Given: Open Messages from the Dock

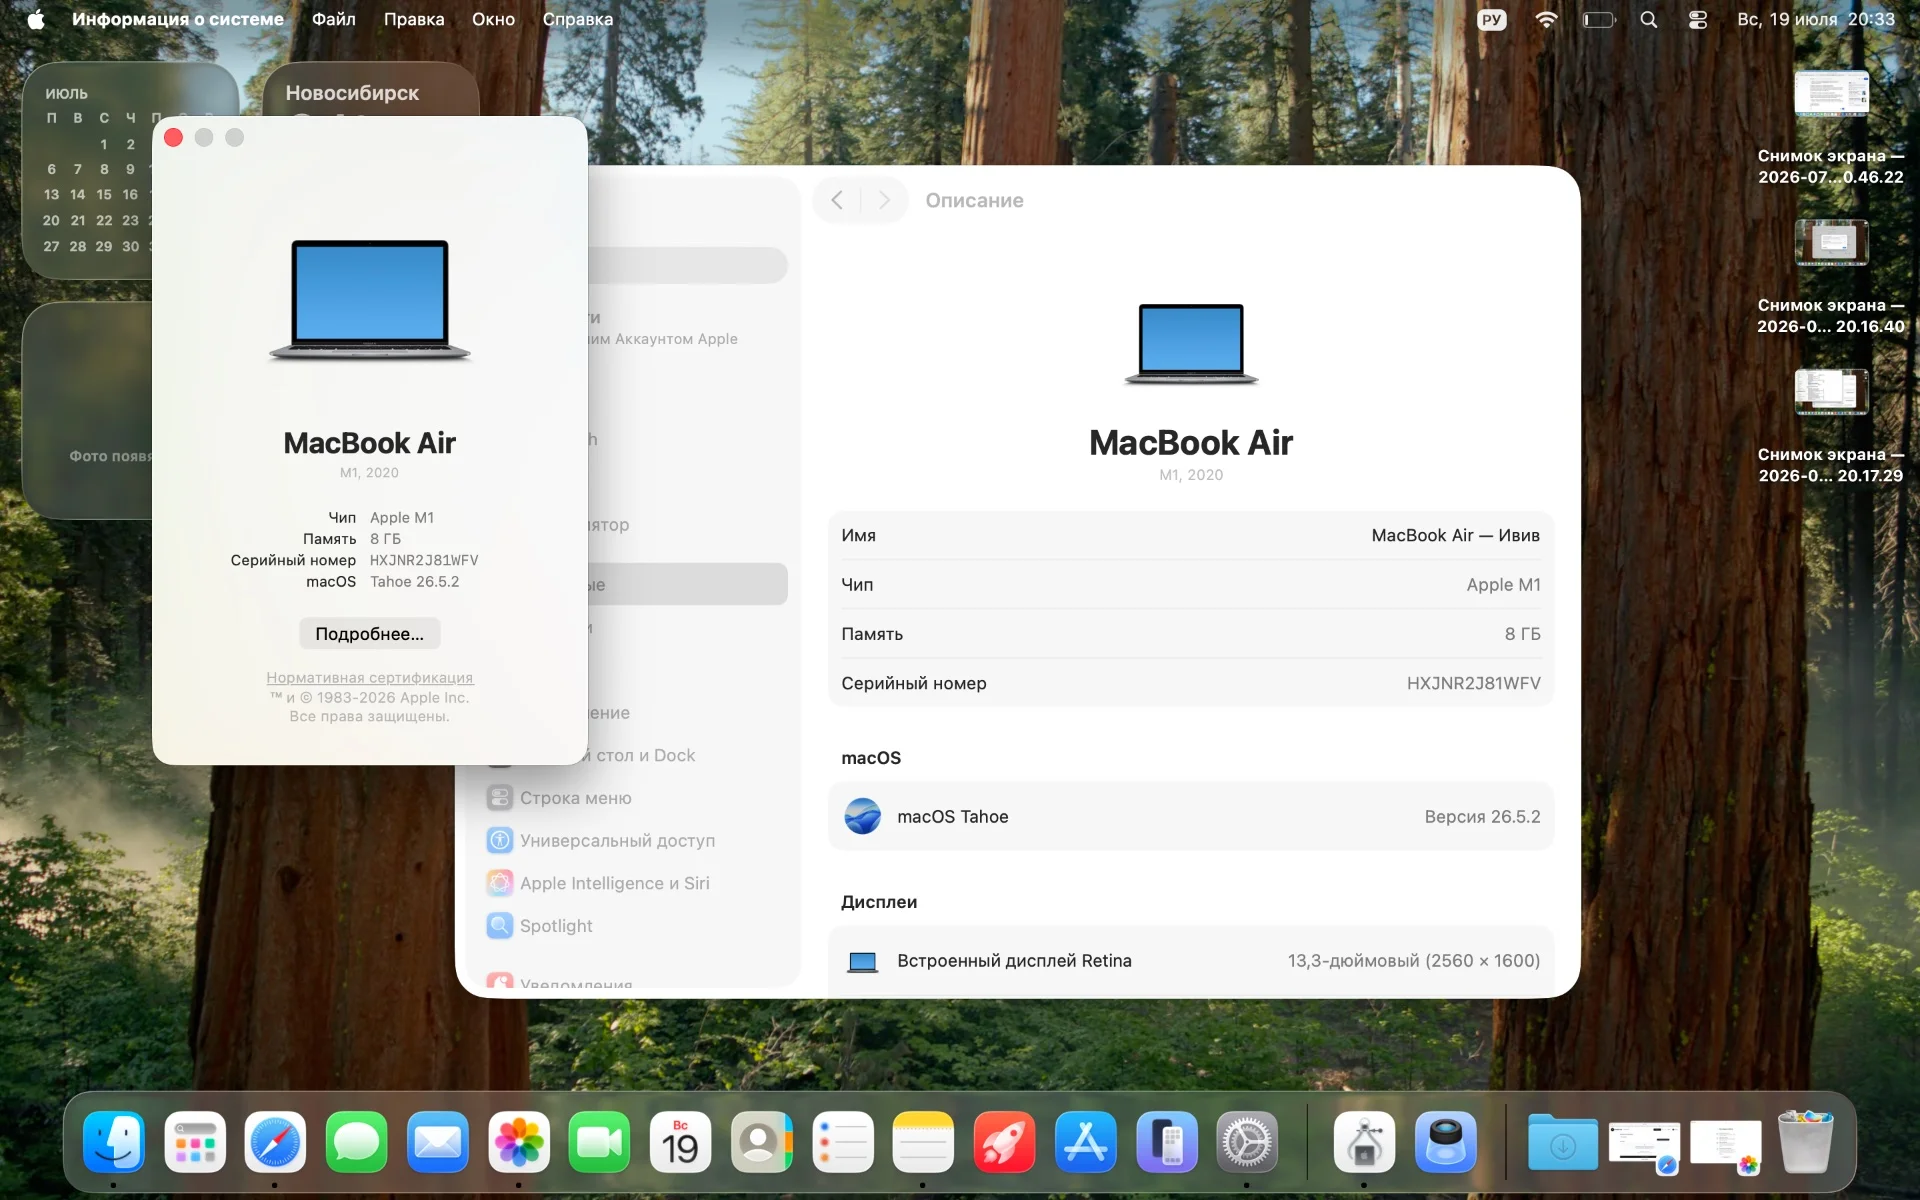Looking at the screenshot, I should (357, 1141).
